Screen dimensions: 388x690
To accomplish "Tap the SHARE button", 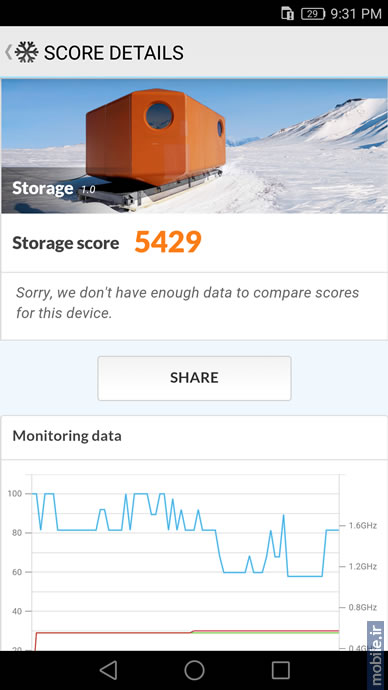I will 194,378.
